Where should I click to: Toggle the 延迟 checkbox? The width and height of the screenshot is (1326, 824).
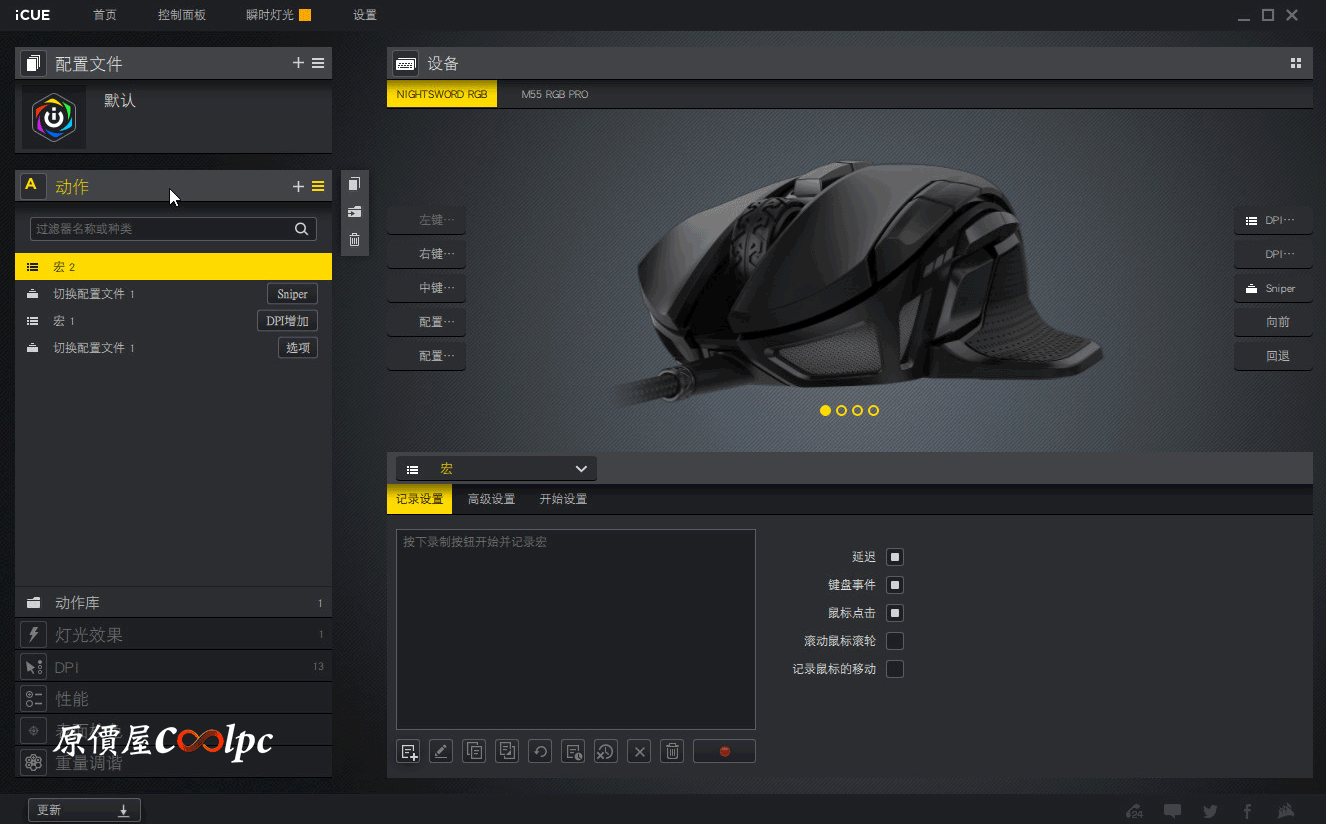pos(895,557)
